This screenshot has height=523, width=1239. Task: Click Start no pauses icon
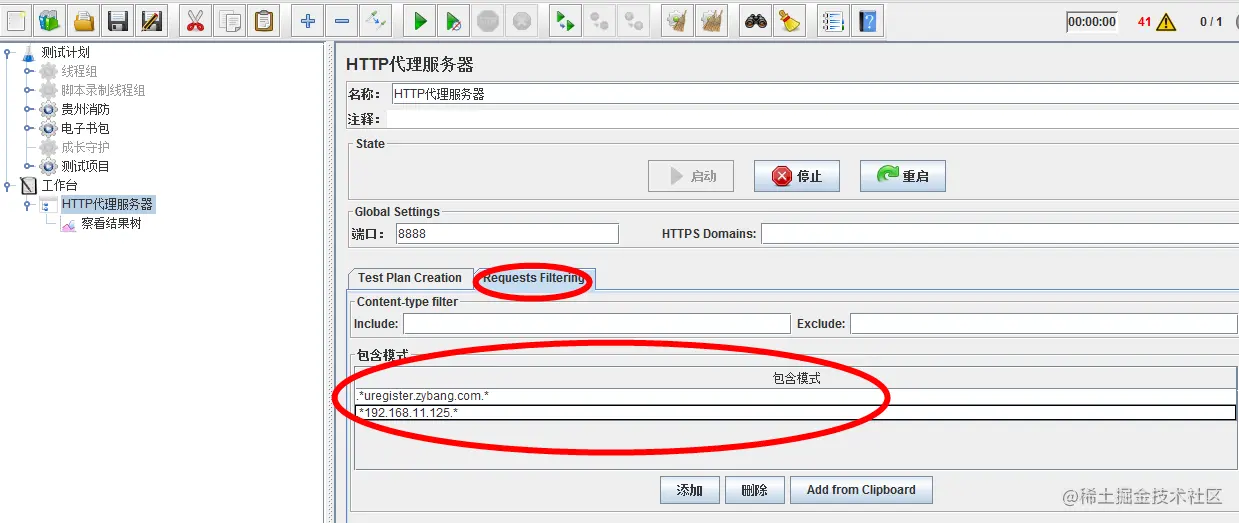tap(454, 20)
